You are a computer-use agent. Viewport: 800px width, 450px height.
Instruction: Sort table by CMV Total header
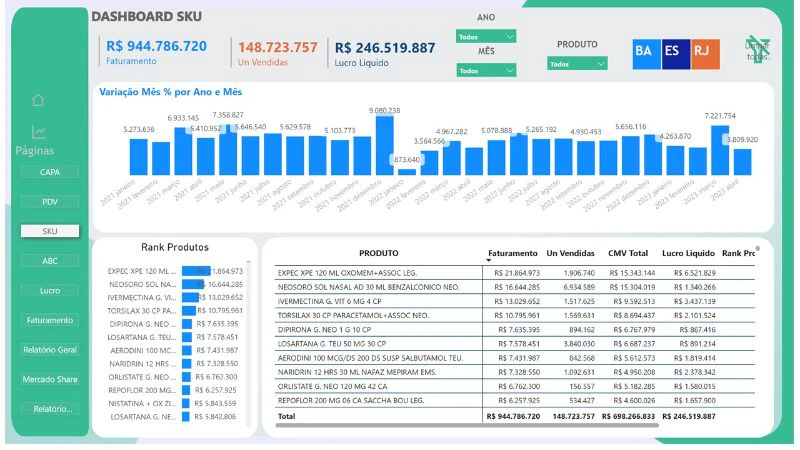(628, 253)
